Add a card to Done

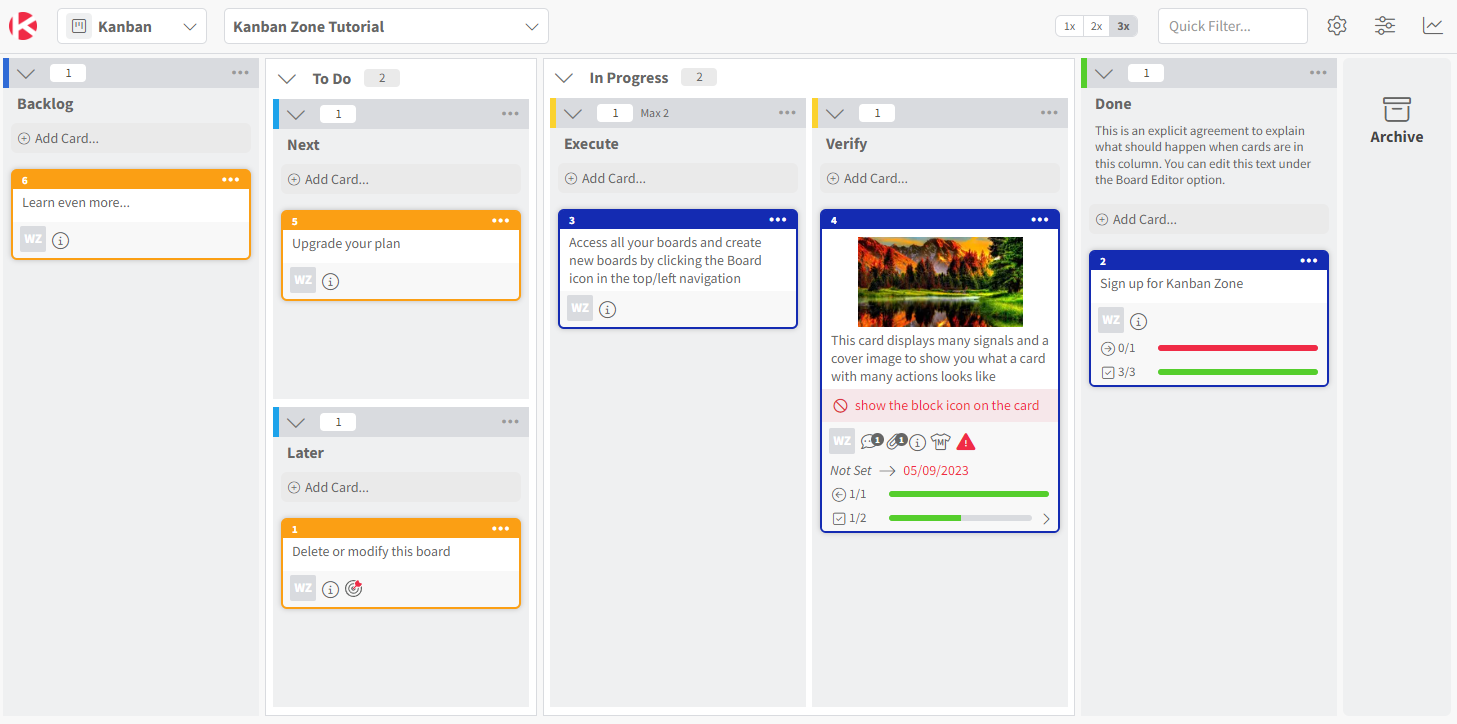[x=1209, y=219]
